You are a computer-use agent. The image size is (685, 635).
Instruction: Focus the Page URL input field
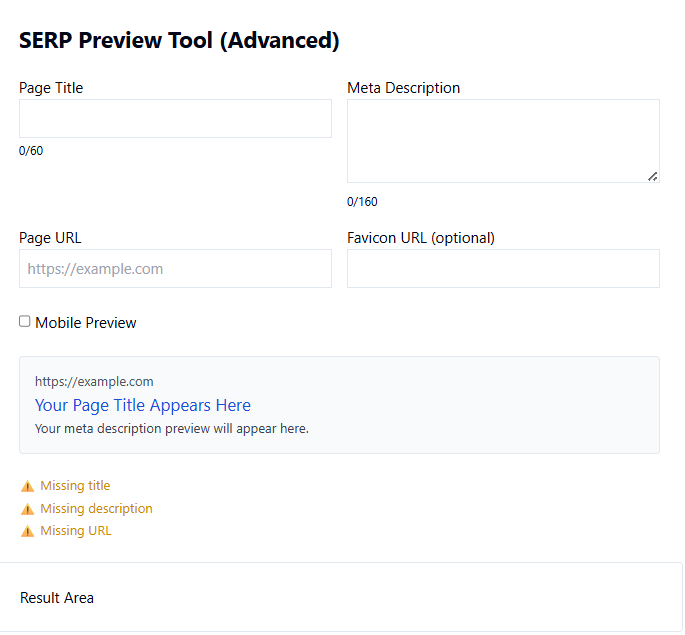[175, 269]
